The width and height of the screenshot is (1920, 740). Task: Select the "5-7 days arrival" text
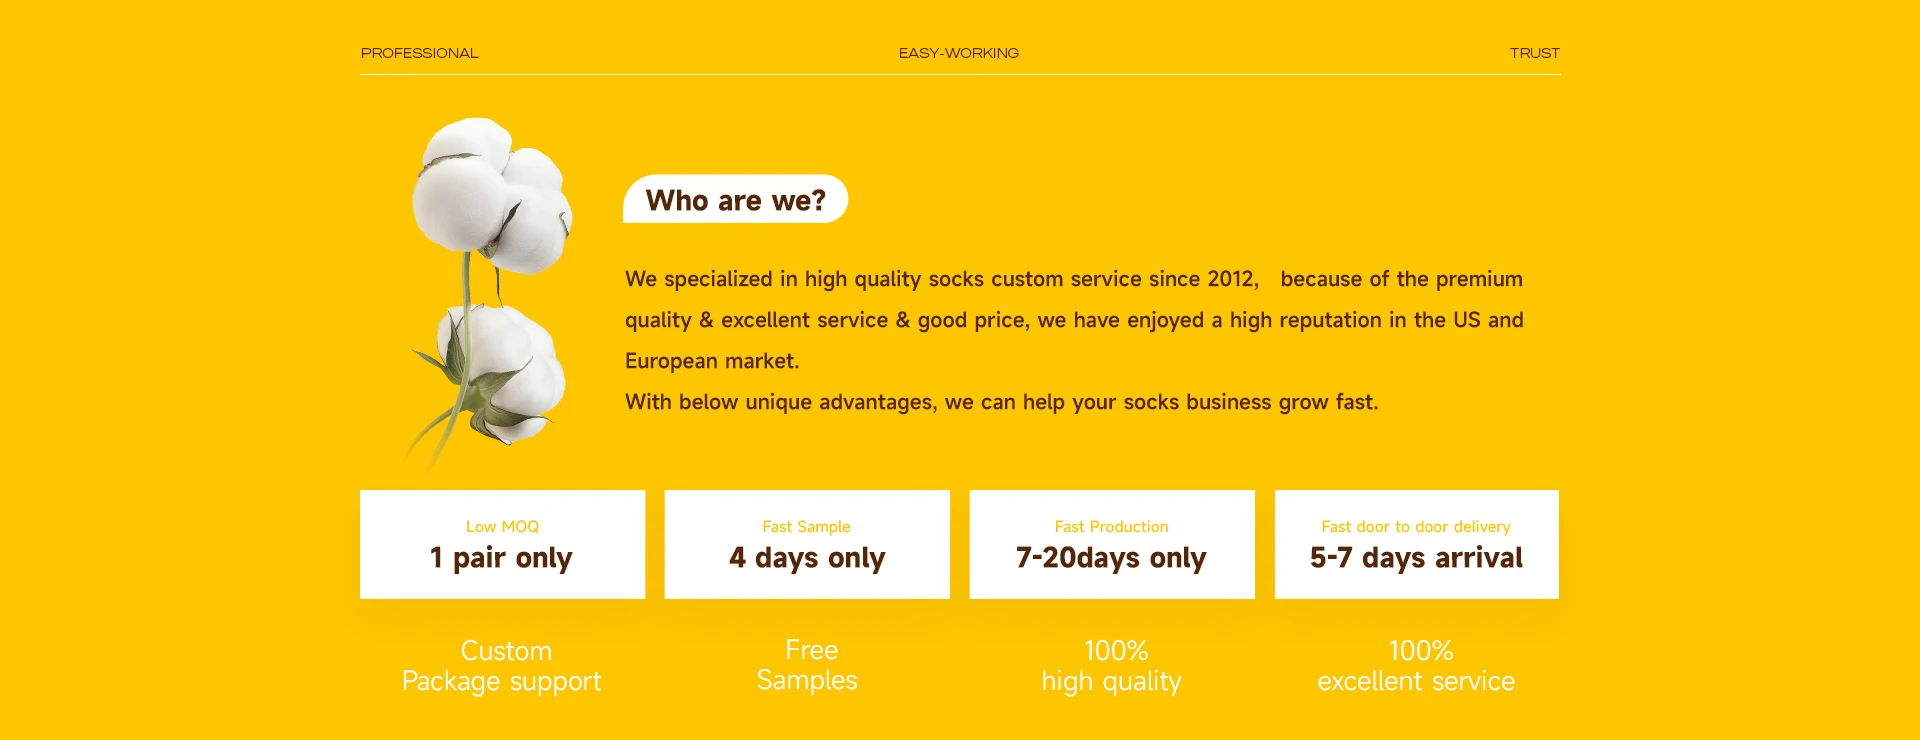1416,558
